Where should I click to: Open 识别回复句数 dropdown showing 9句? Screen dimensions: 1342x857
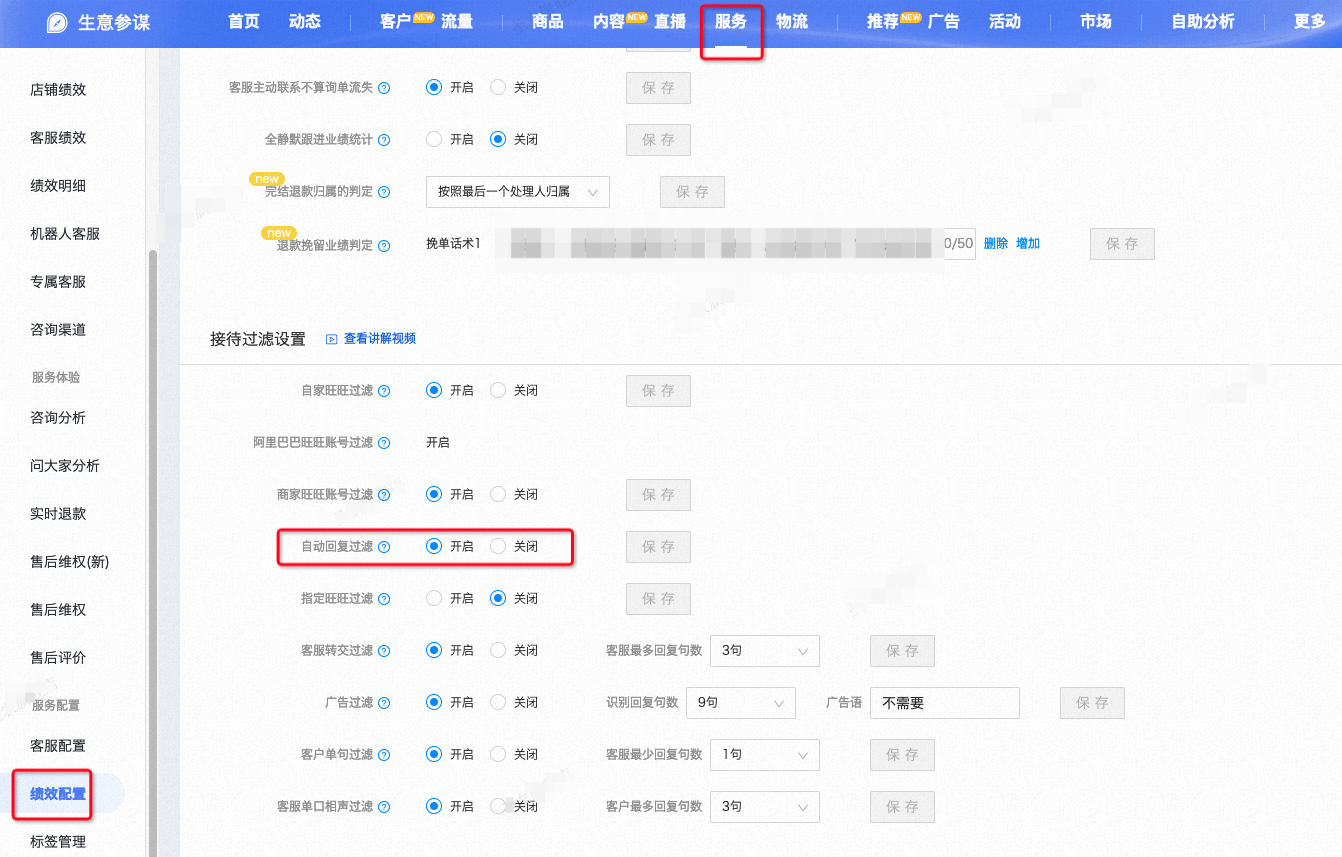741,703
